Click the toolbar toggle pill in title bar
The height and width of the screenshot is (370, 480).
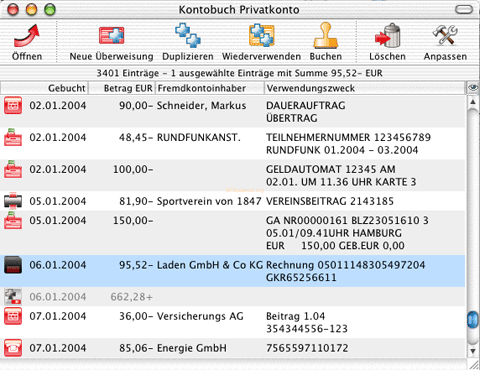pyautogui.click(x=464, y=9)
